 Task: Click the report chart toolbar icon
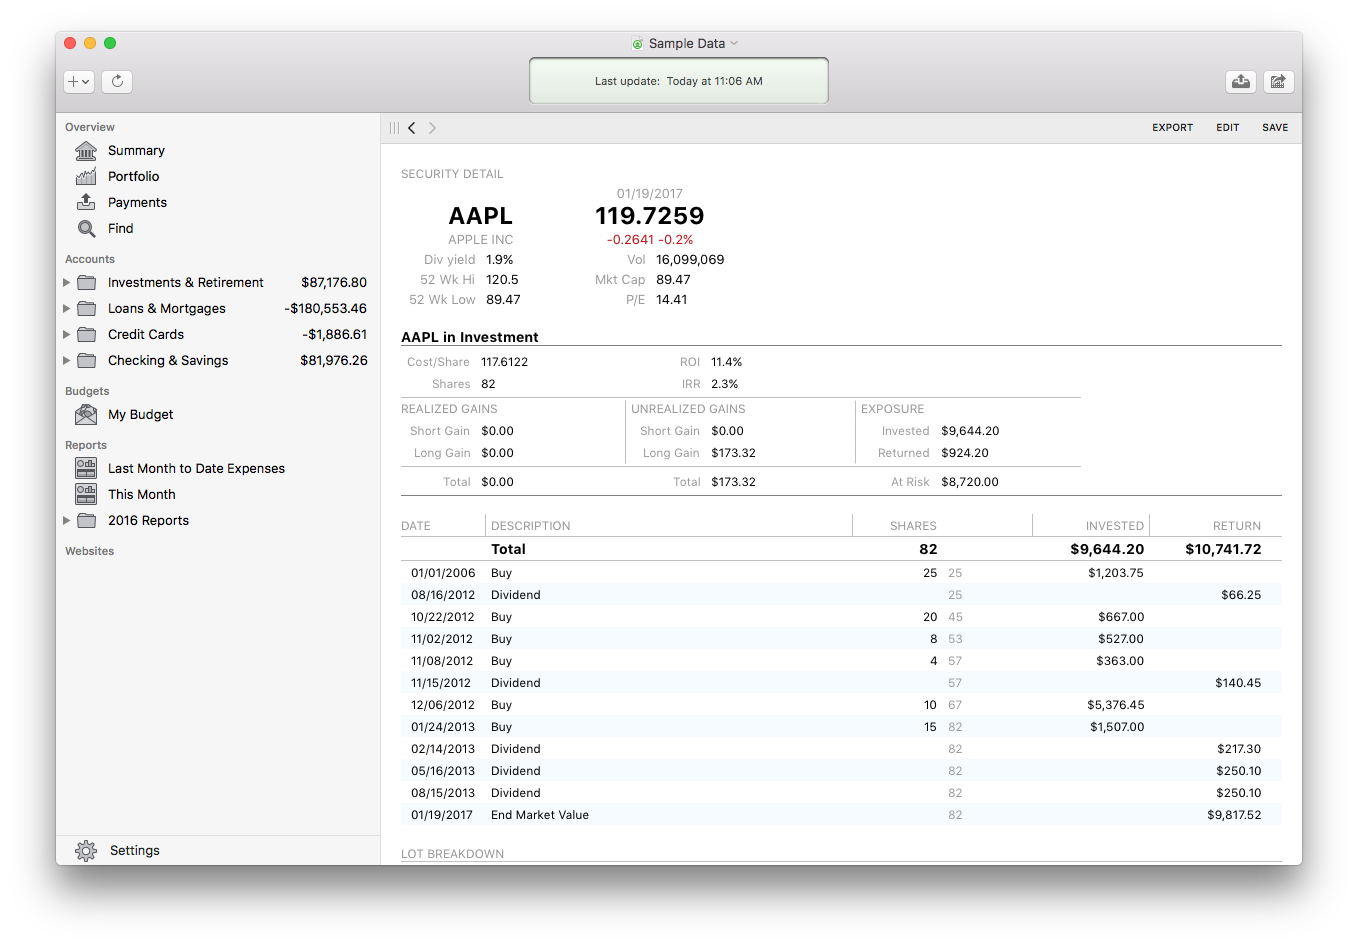(x=1279, y=82)
